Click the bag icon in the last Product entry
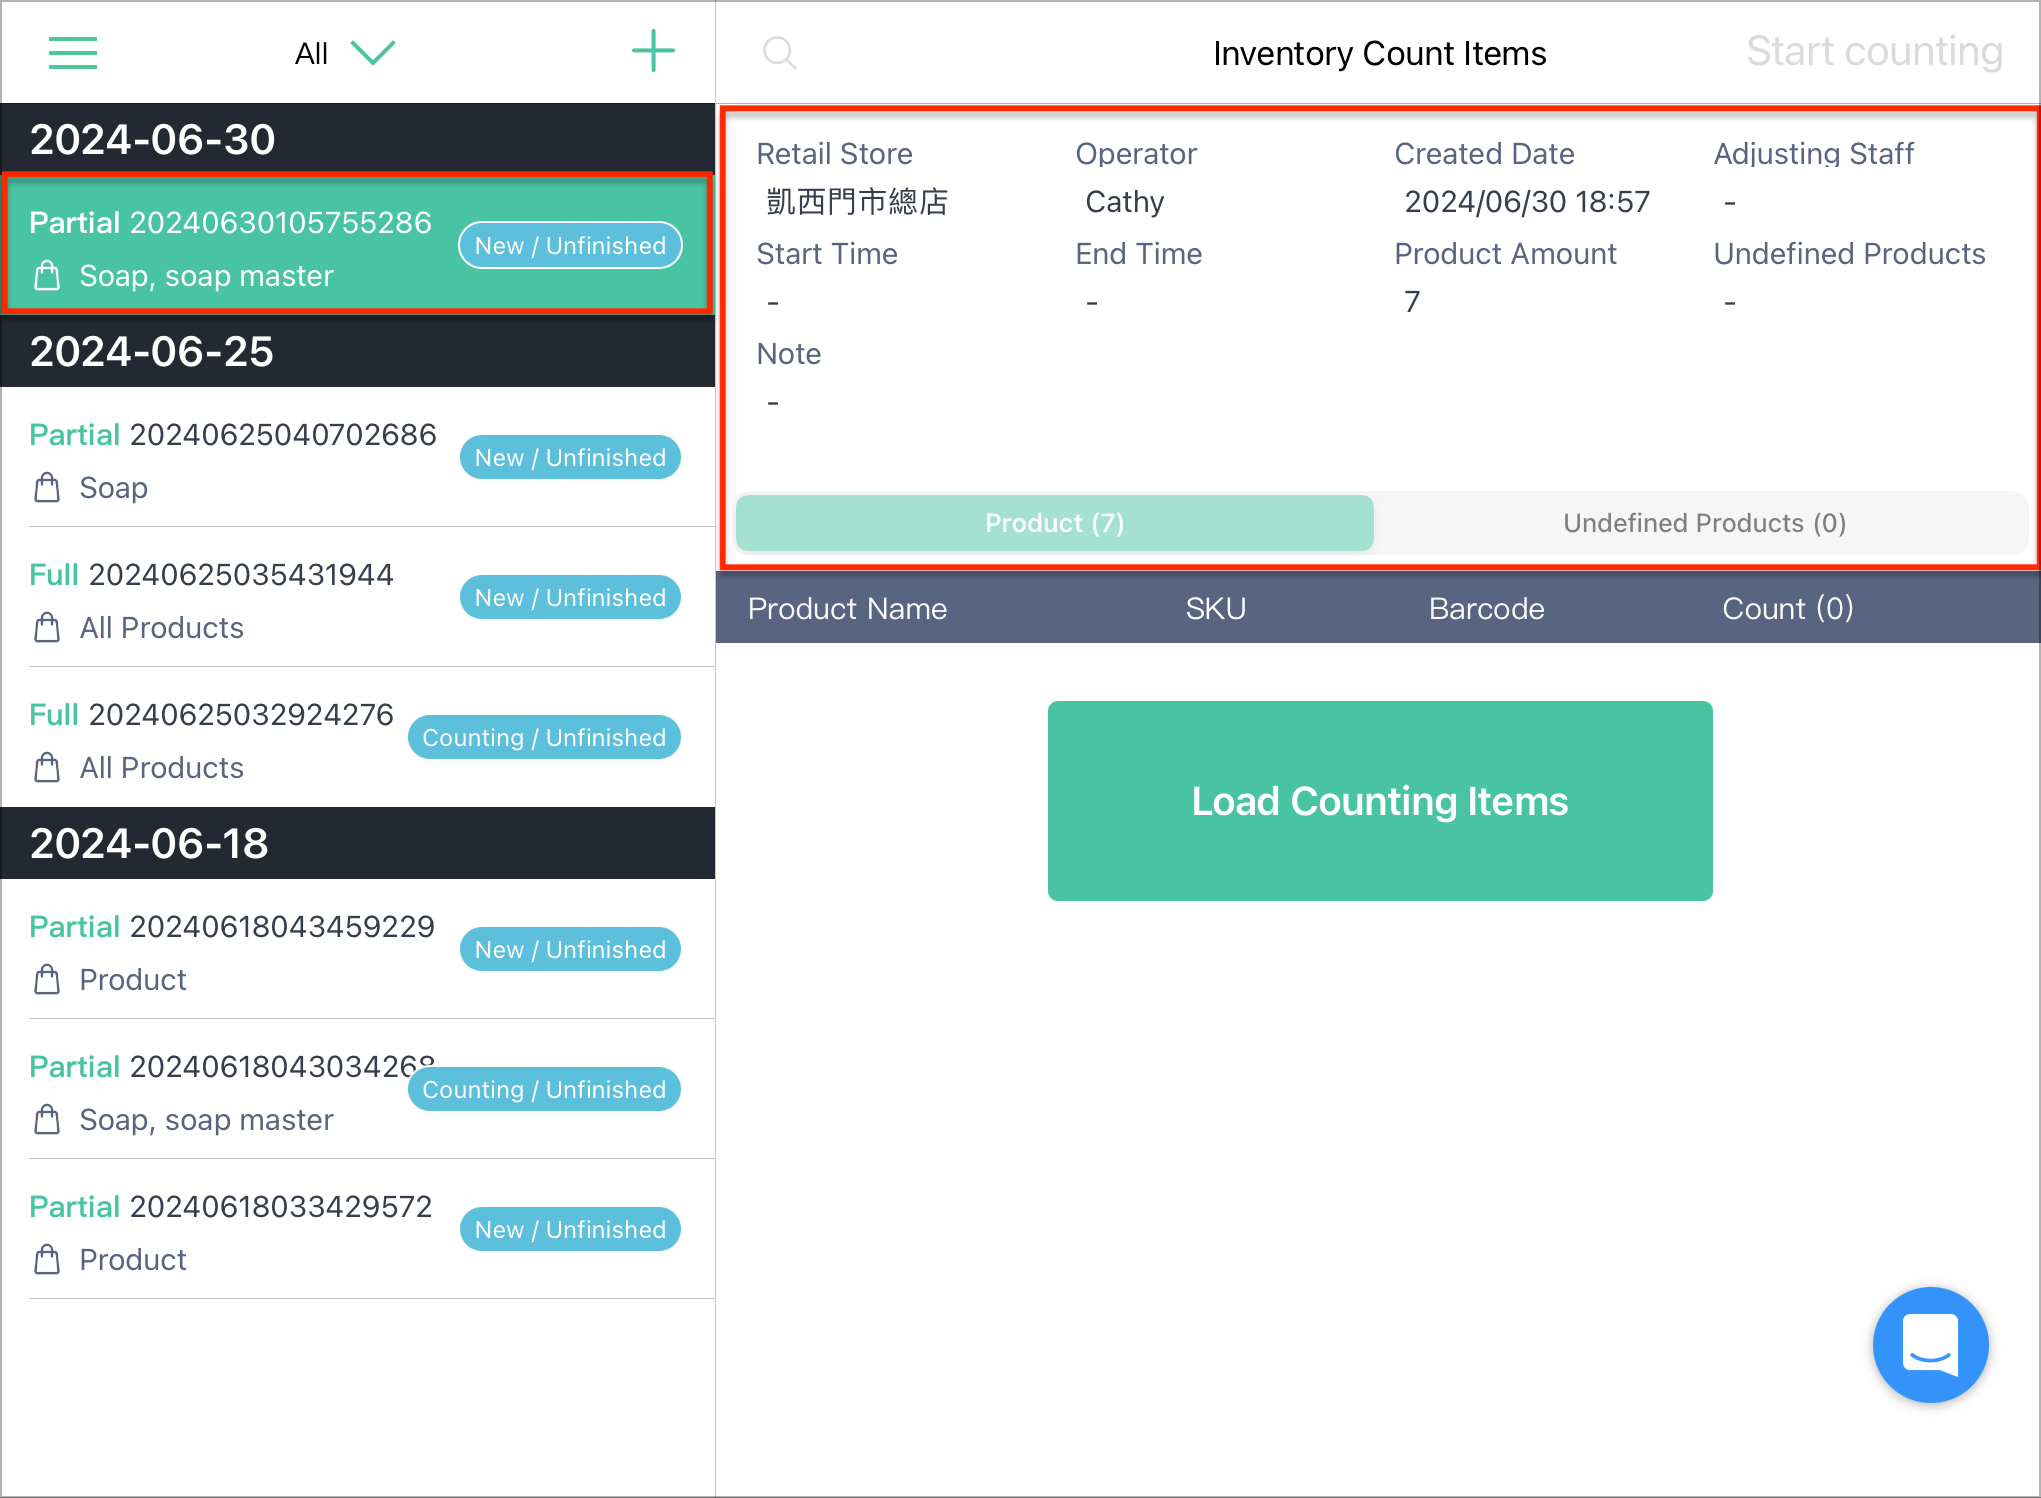The height and width of the screenshot is (1498, 2041). [47, 1260]
